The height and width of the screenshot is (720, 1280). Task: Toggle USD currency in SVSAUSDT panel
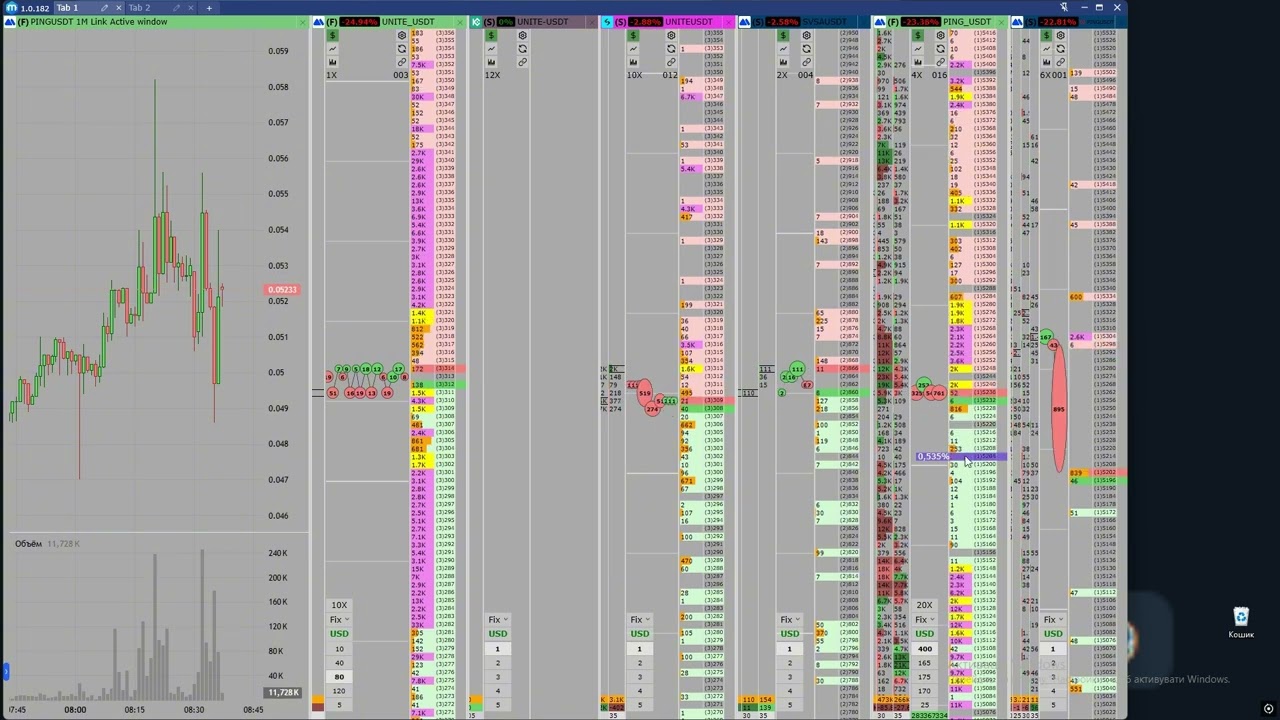point(789,634)
